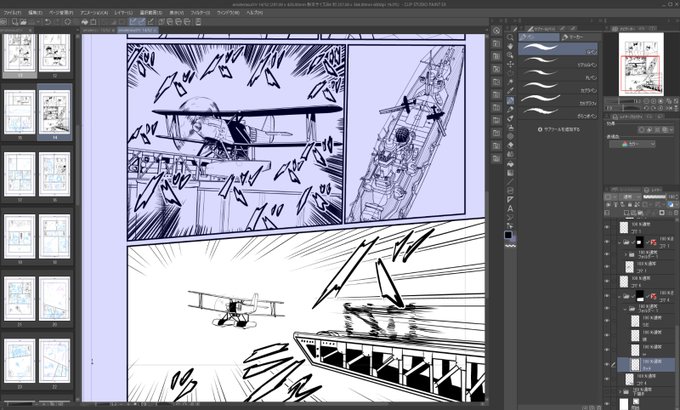Select the Move layer cross-arrows tool
Screen dimensions: 680x410
point(510,64)
